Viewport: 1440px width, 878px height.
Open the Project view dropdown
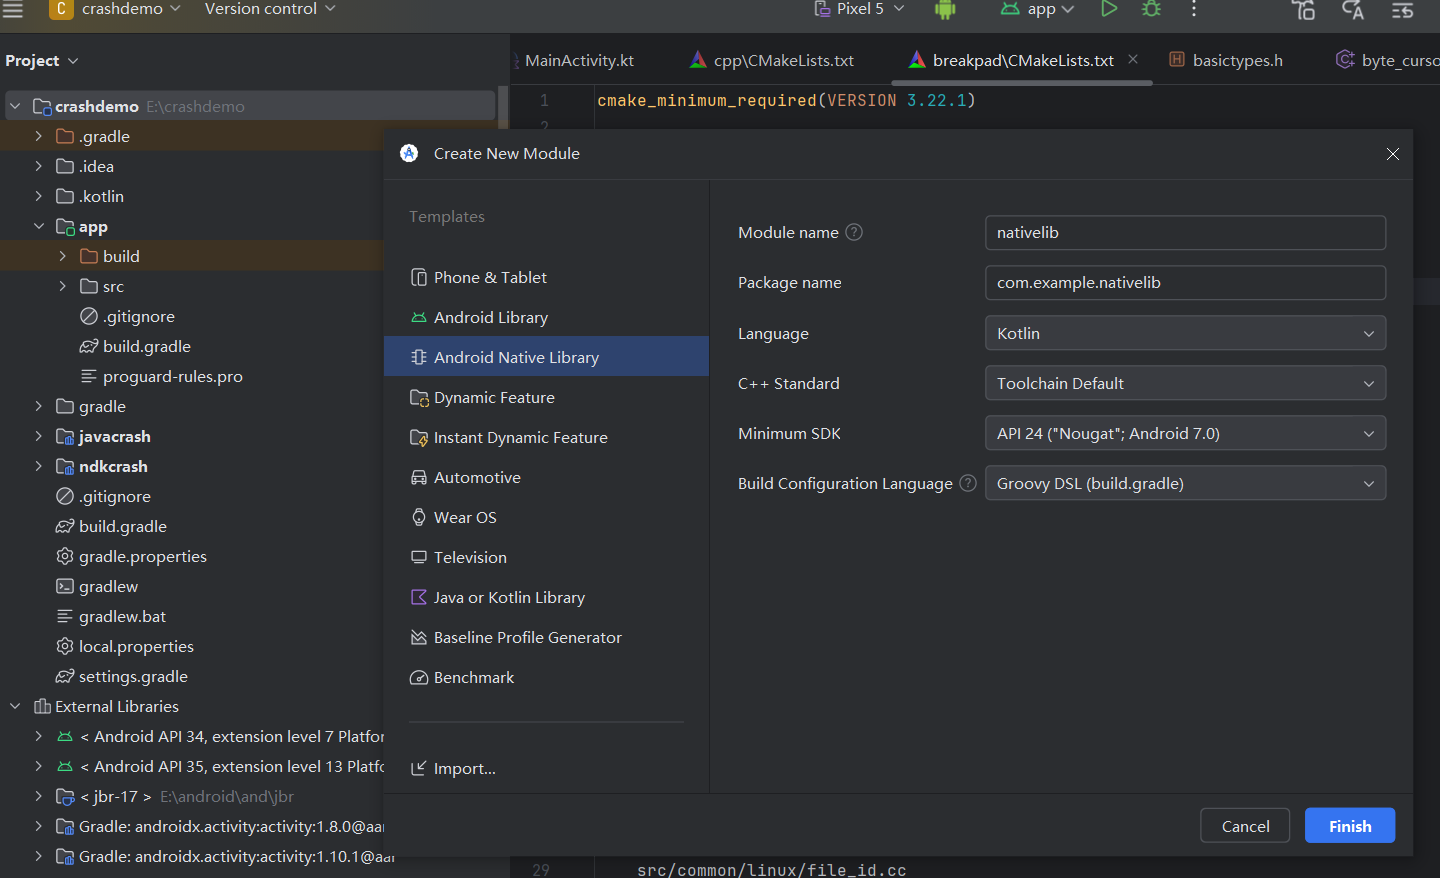coord(42,61)
